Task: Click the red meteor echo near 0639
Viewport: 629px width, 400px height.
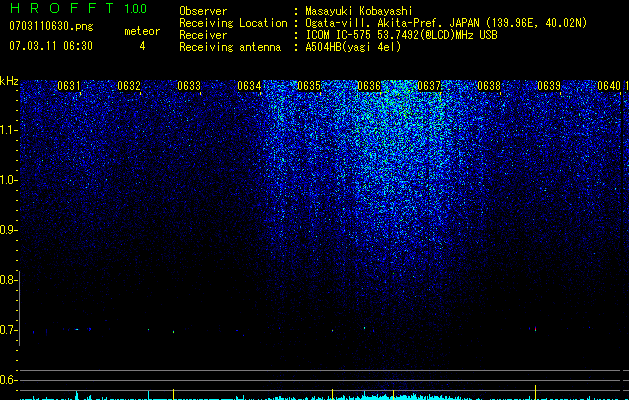Action: [x=536, y=329]
